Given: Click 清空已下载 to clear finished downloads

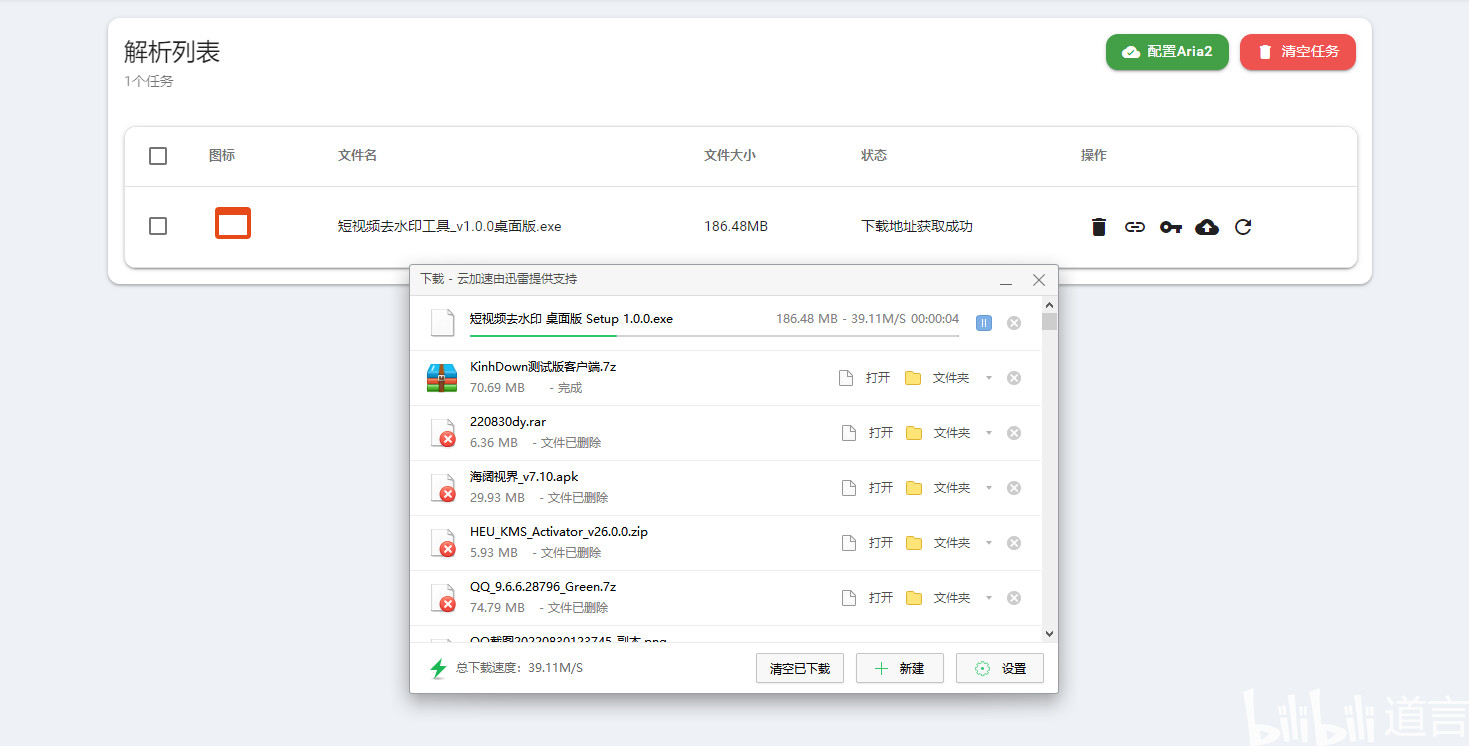Looking at the screenshot, I should coord(800,668).
